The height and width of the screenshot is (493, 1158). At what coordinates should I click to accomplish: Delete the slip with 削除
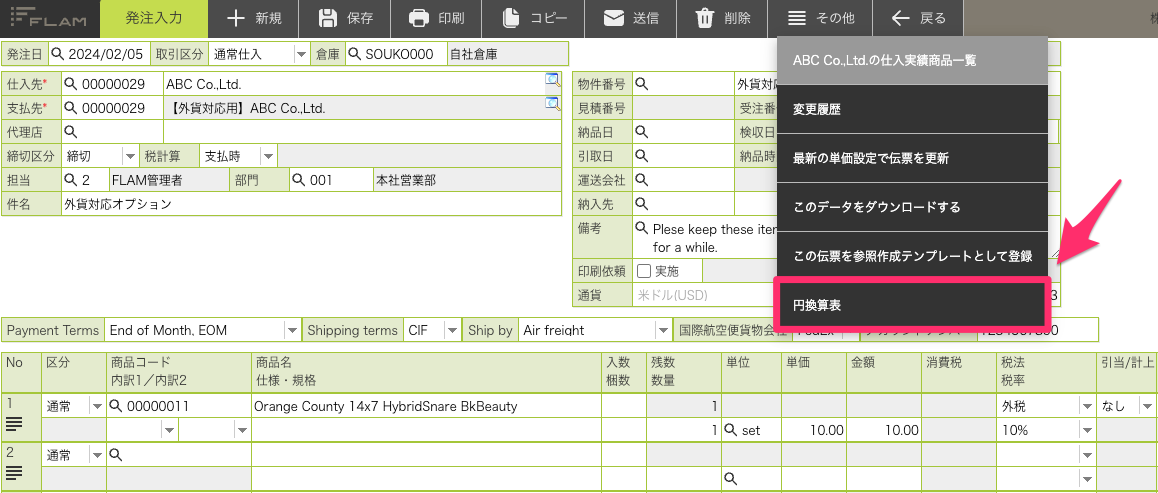(x=722, y=18)
